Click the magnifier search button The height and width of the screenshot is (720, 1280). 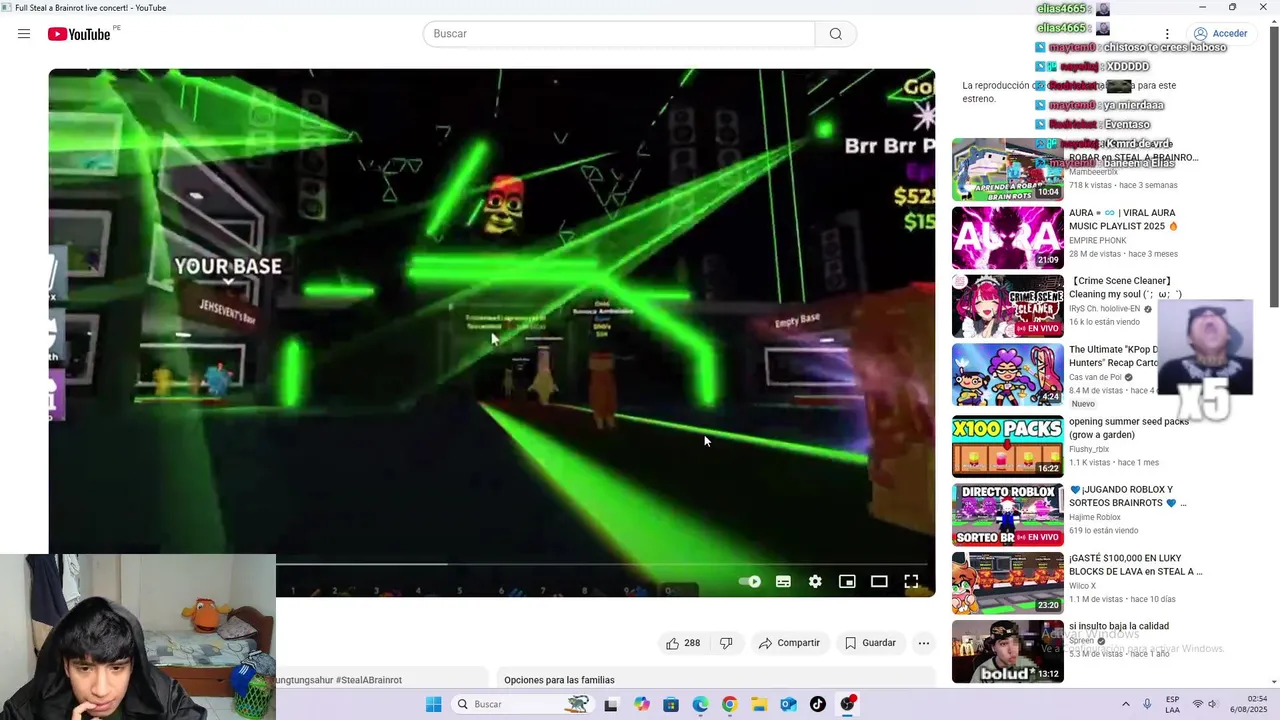836,34
